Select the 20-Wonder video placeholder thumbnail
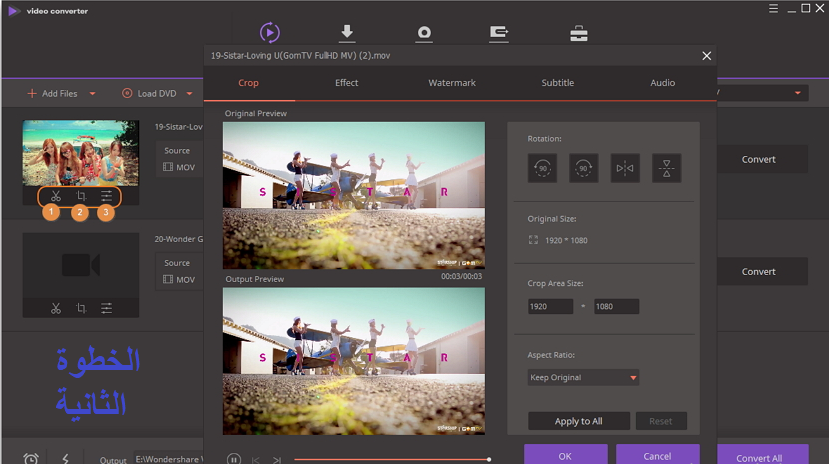Screen dimensions: 829x464 [80, 265]
